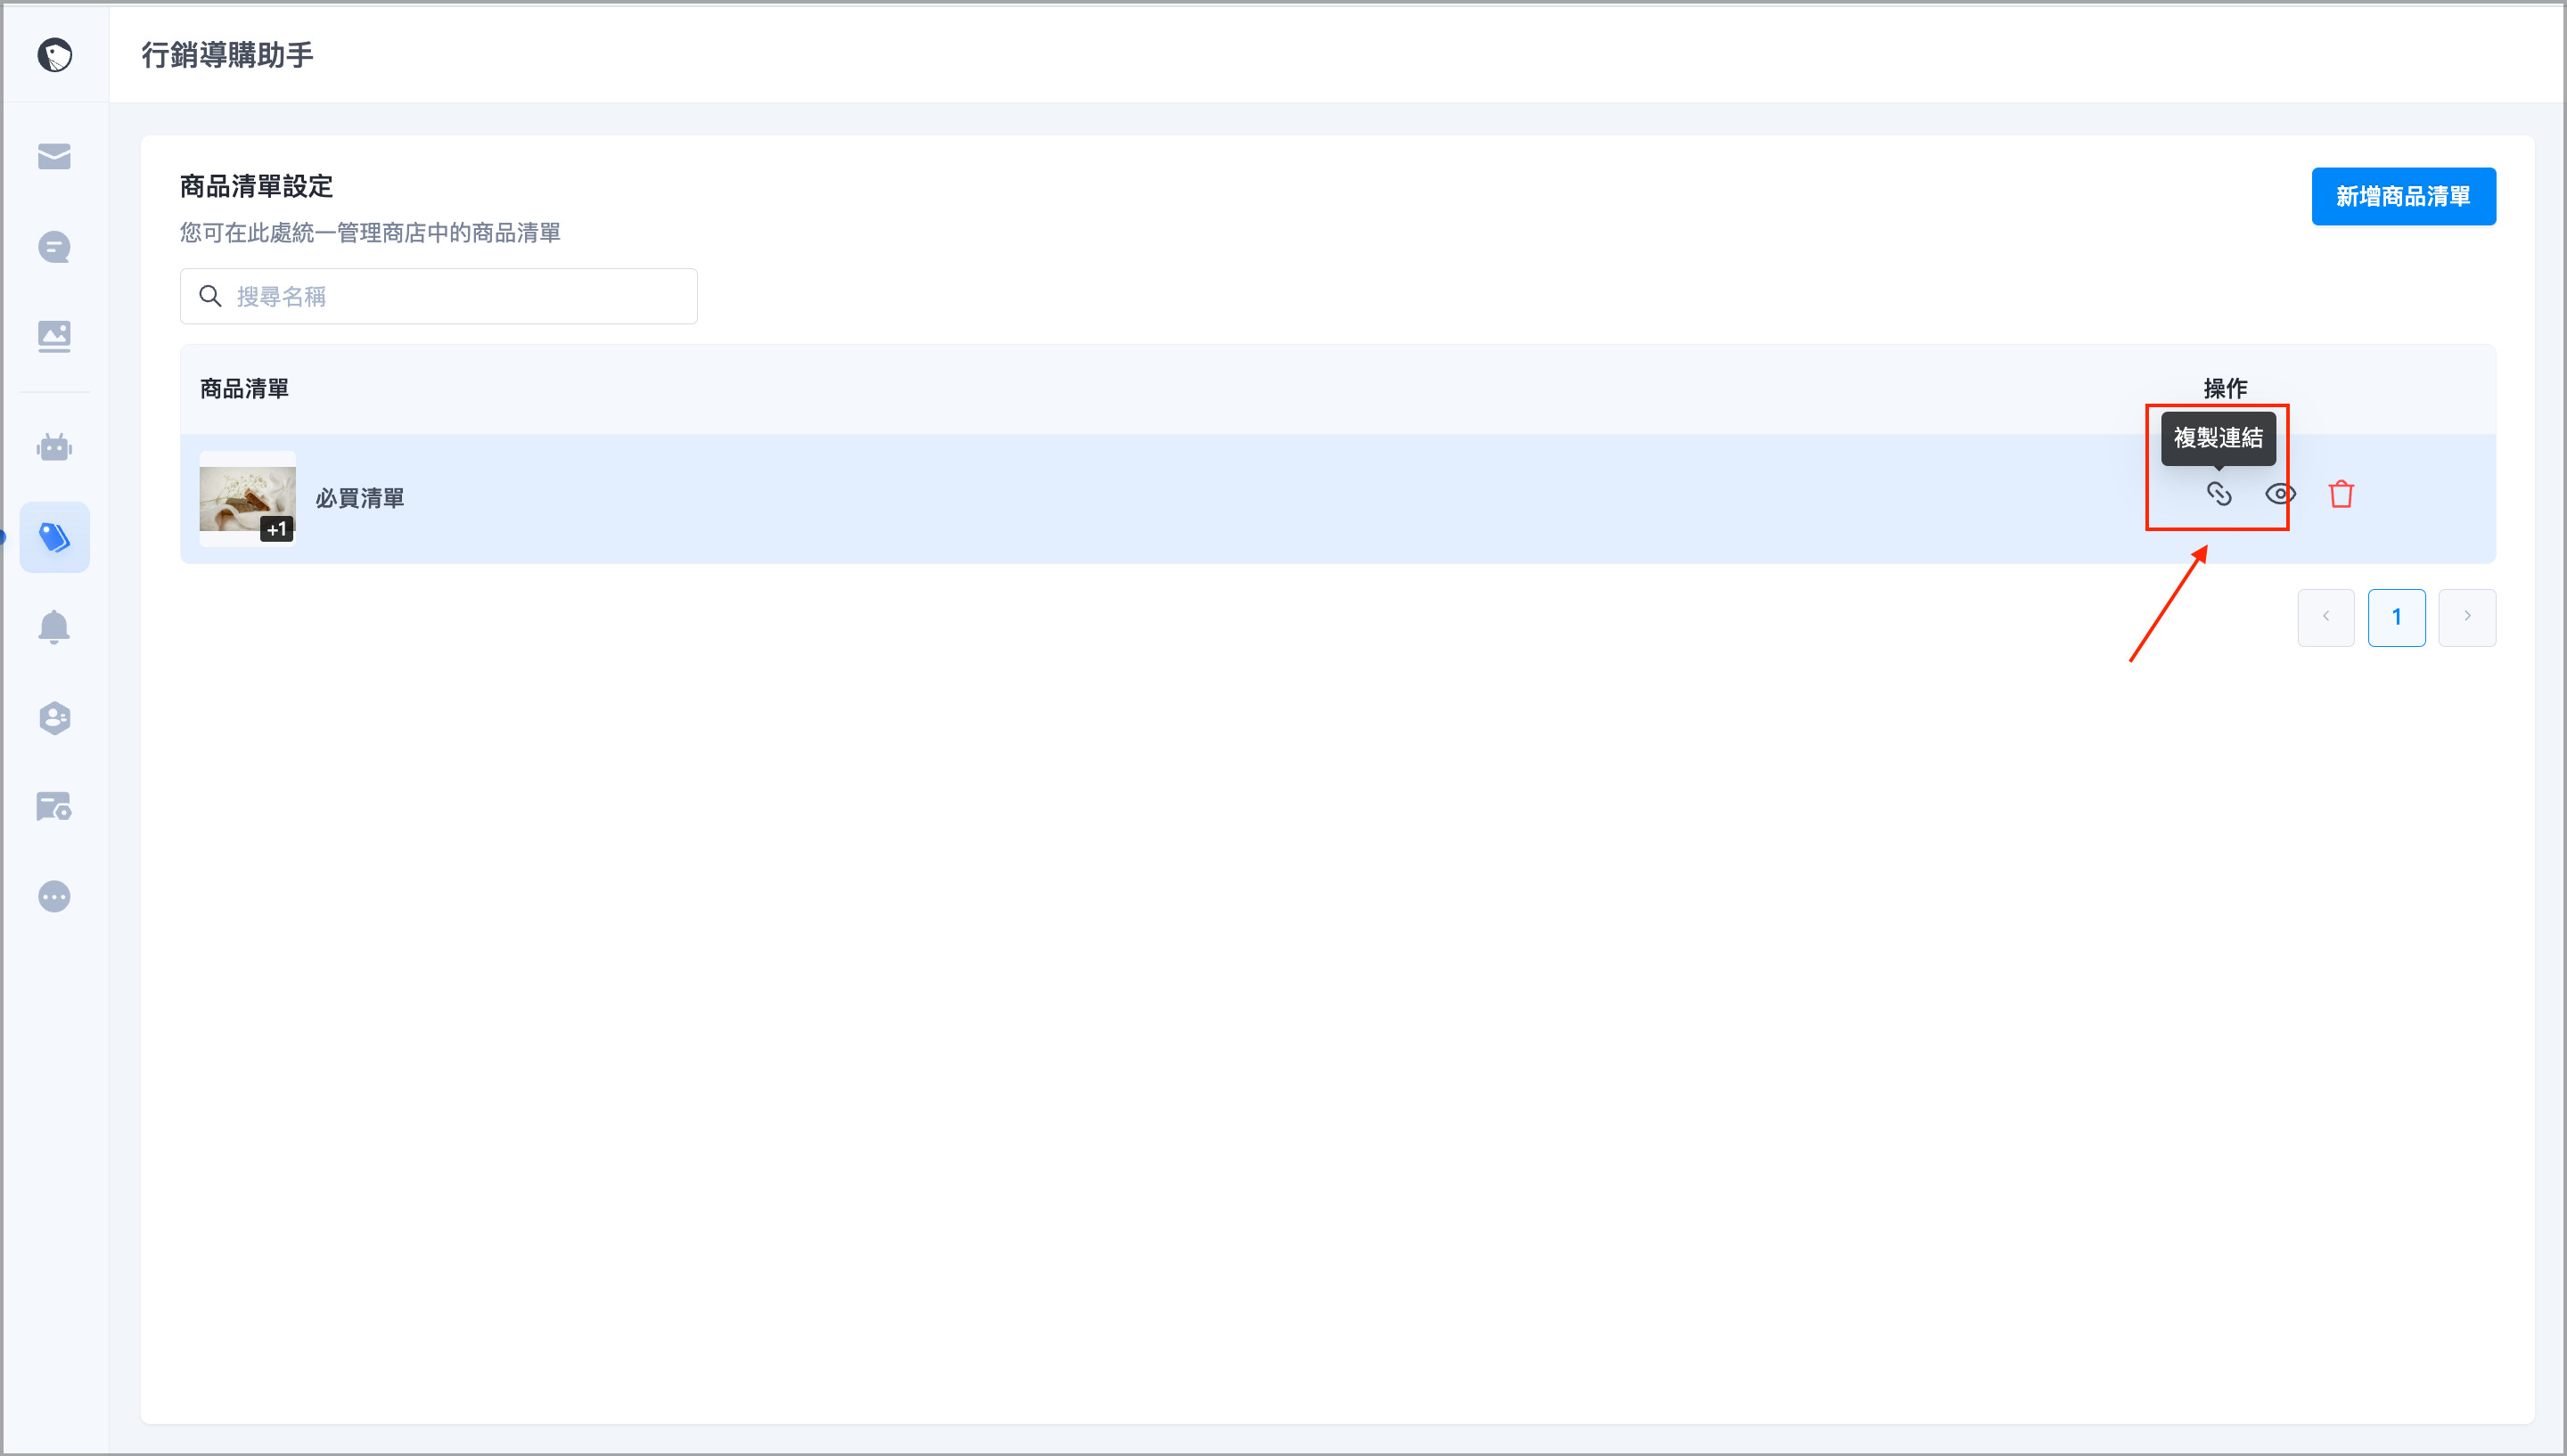Open the customer profile hexagon icon
Image resolution: width=2567 pixels, height=1456 pixels.
tap(54, 717)
